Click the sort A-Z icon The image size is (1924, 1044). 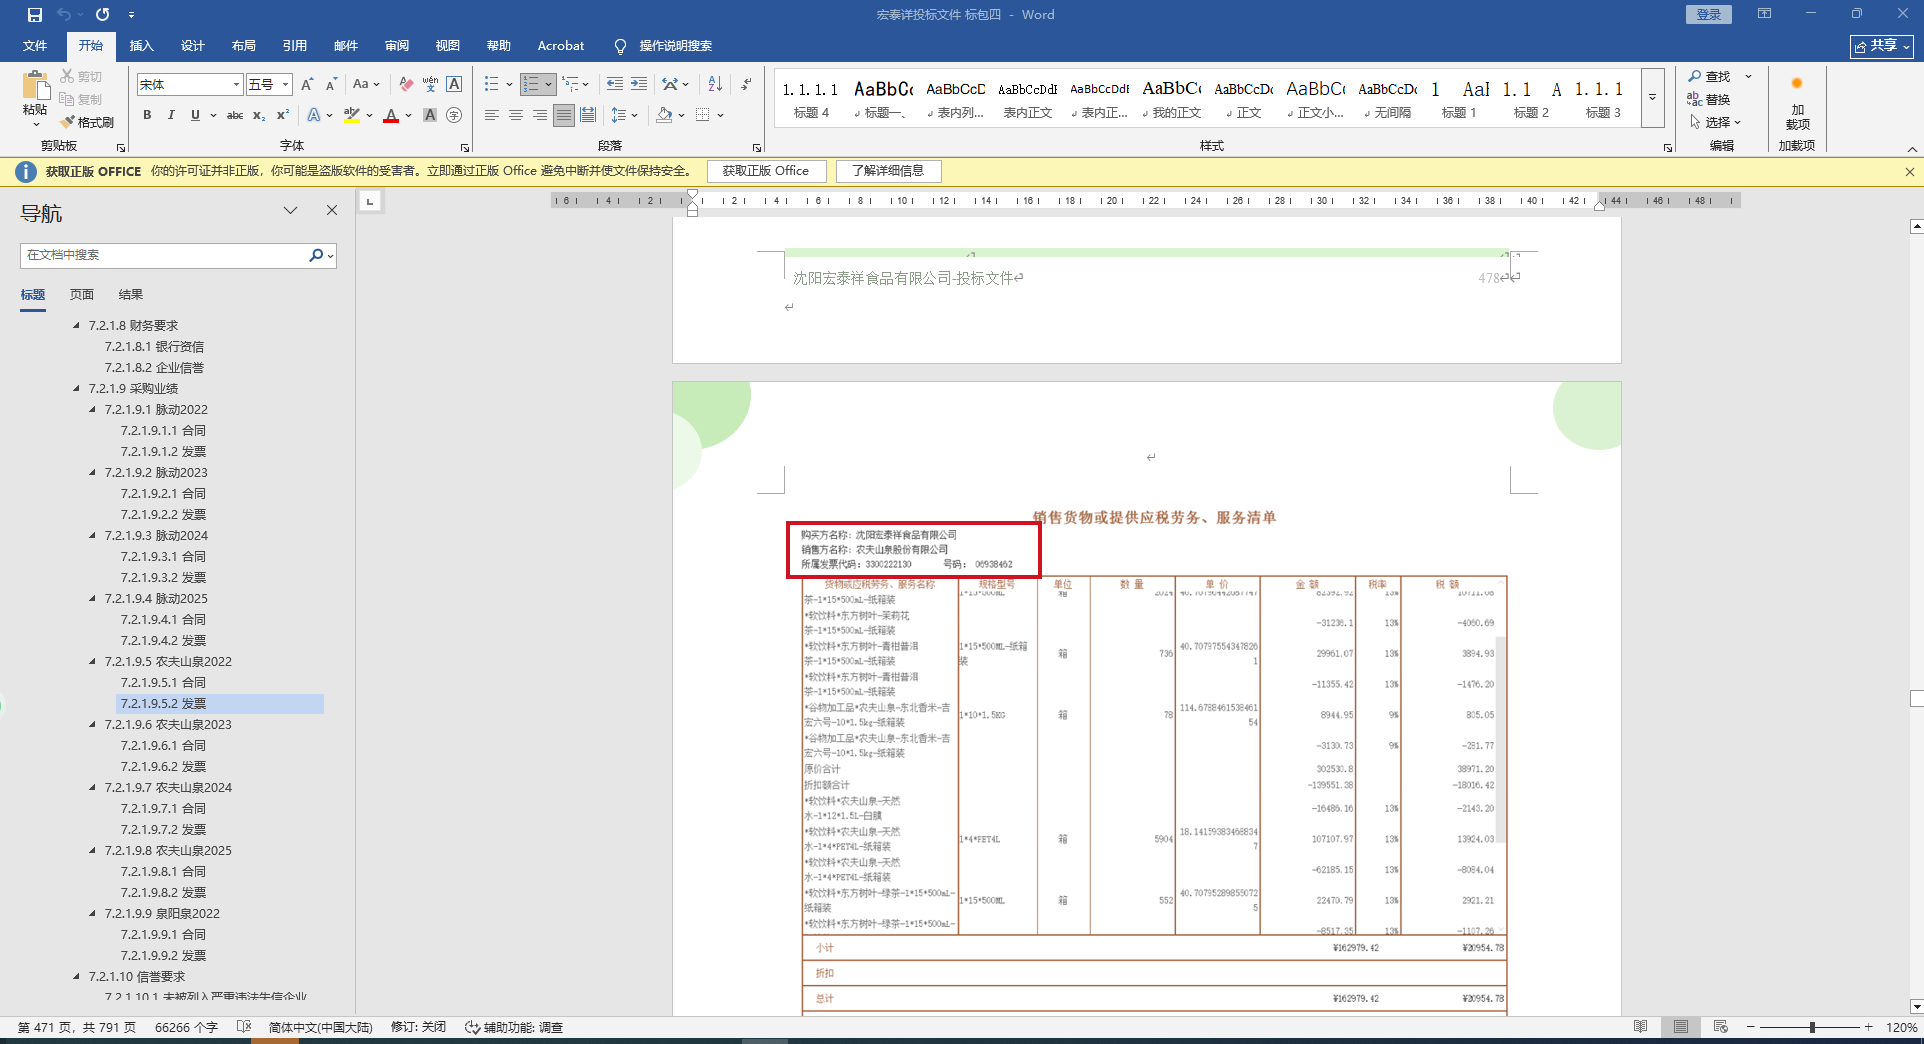click(x=715, y=84)
